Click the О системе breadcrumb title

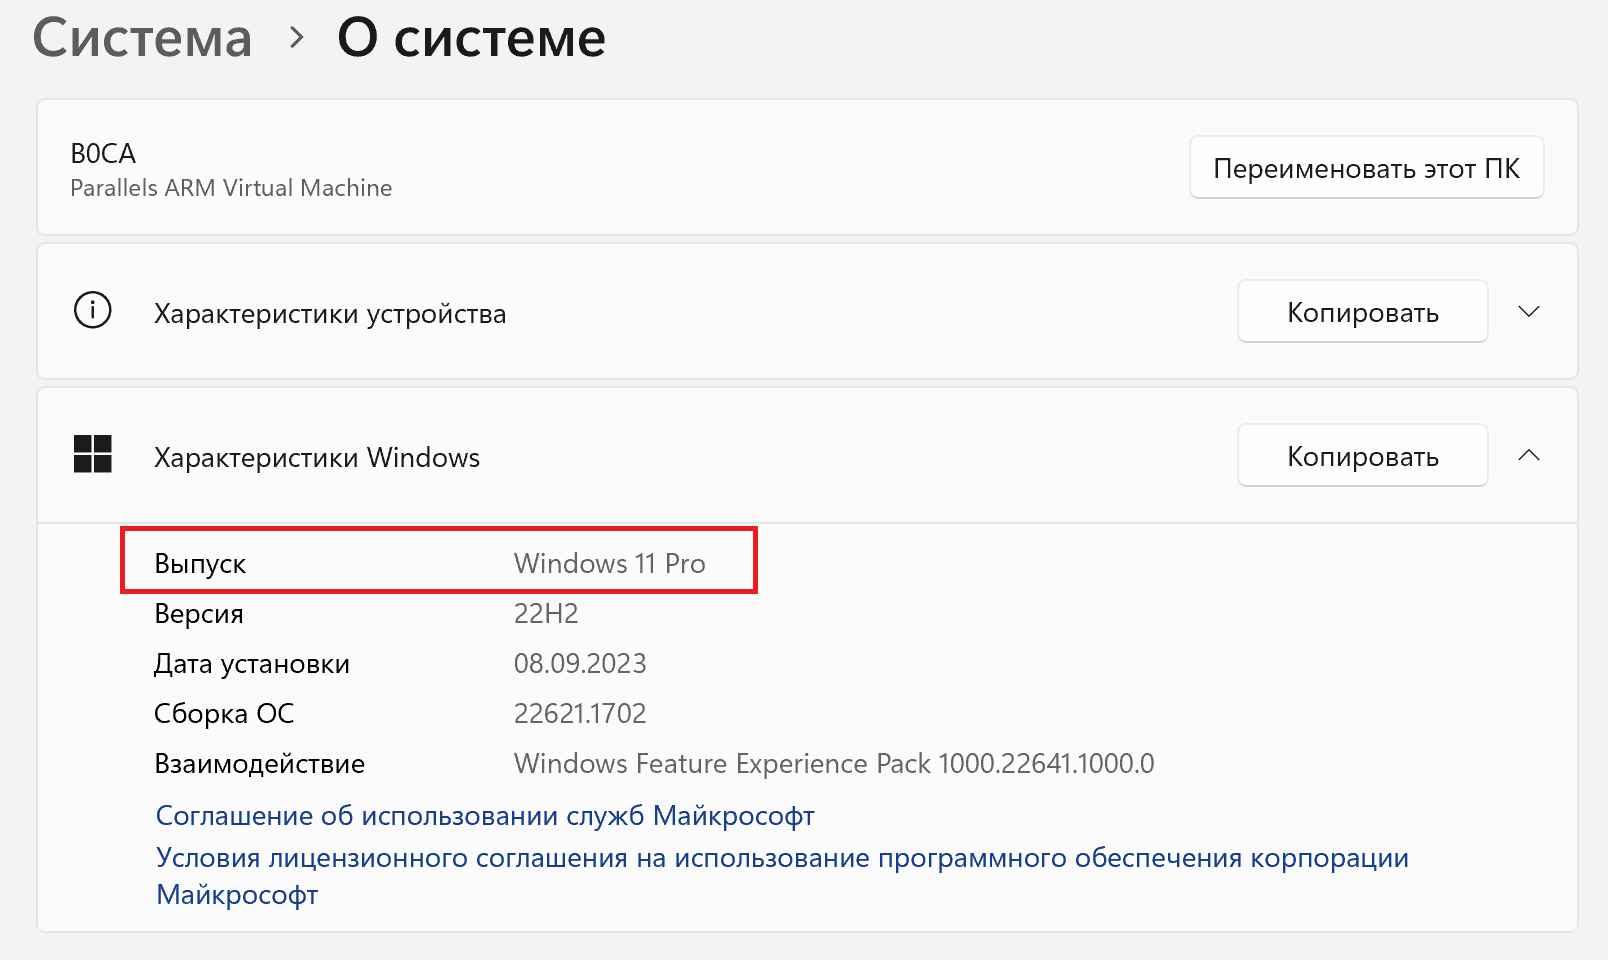pos(472,38)
